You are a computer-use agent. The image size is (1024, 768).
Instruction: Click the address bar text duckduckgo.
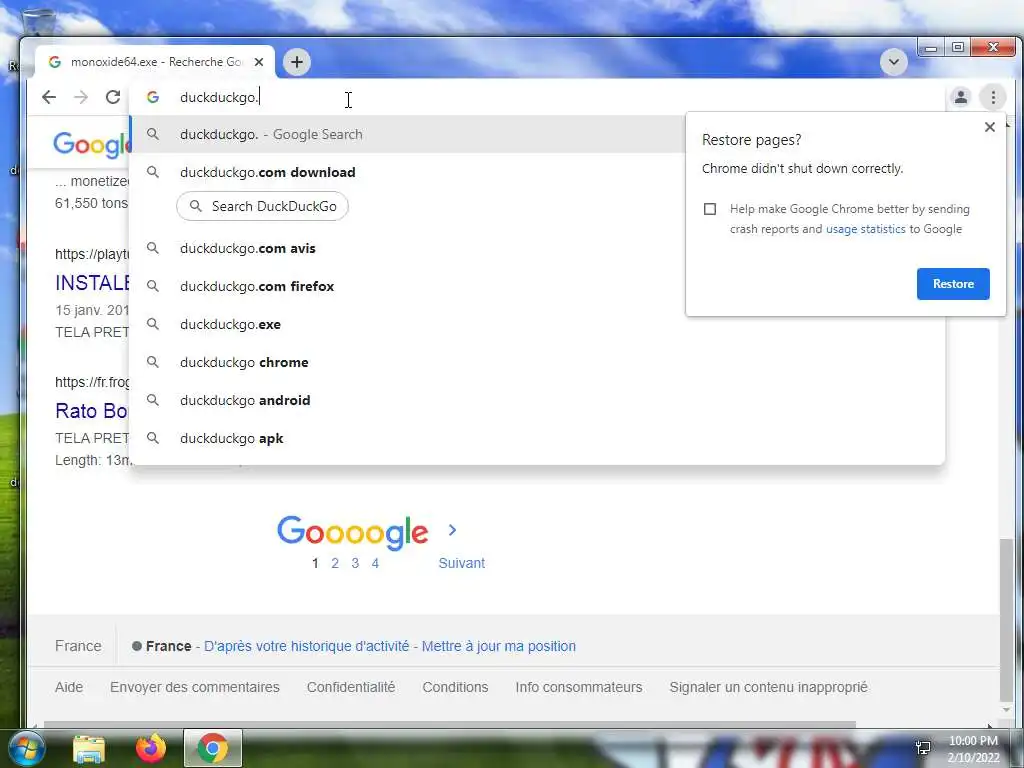click(x=219, y=97)
